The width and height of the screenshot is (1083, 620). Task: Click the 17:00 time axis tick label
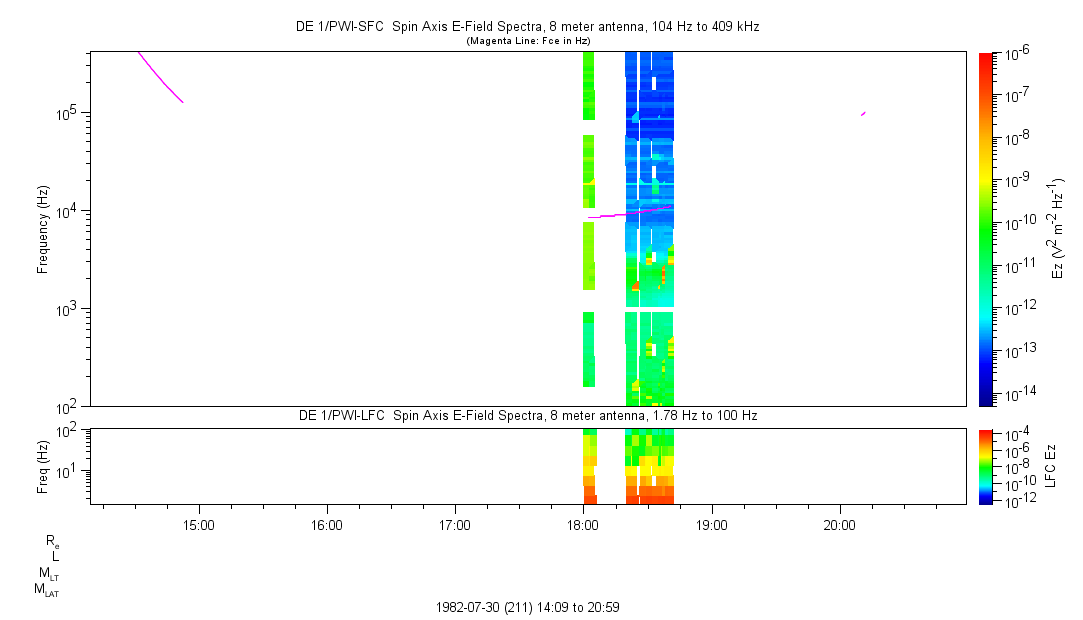click(455, 524)
